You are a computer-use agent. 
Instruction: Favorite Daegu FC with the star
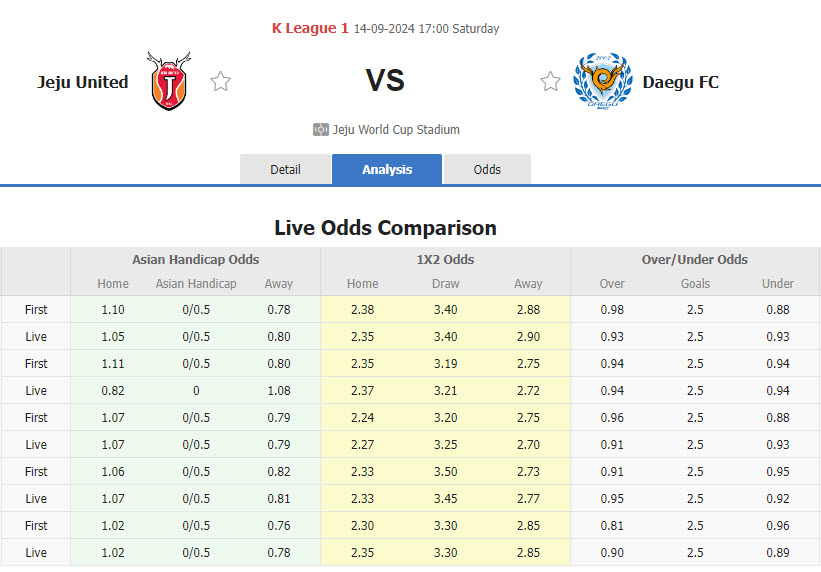550,82
